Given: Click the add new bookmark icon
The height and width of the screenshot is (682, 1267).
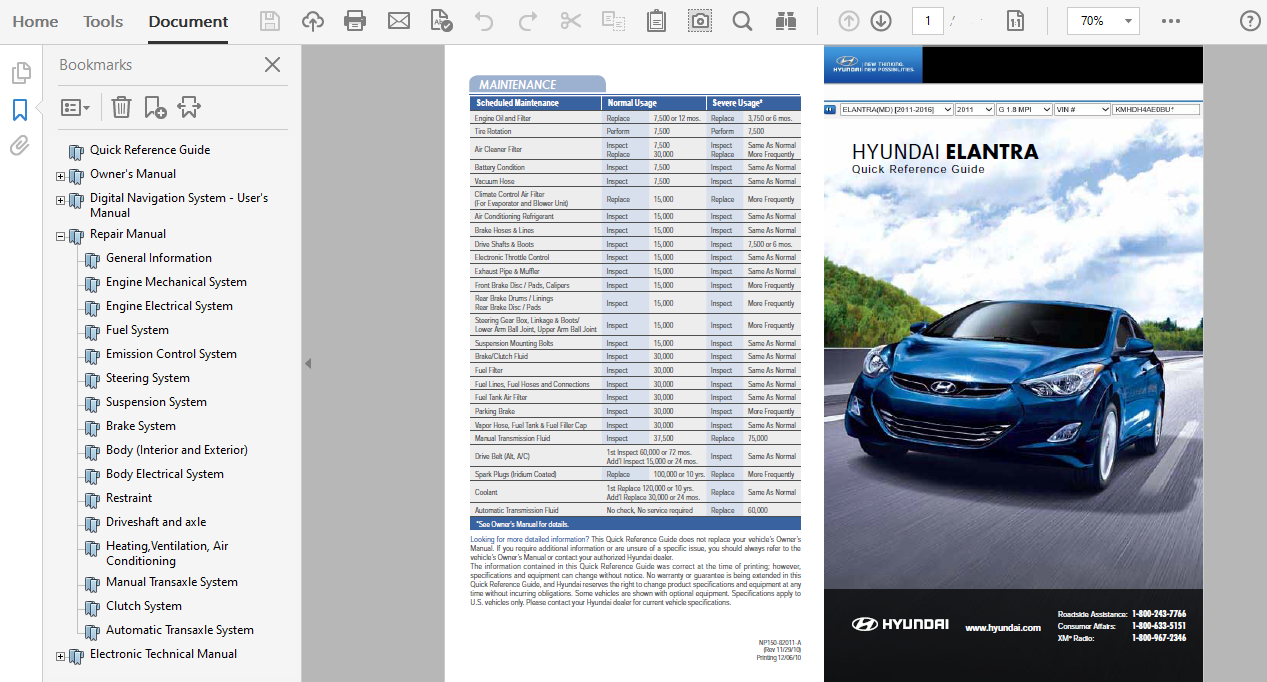Looking at the screenshot, I should click(x=155, y=107).
